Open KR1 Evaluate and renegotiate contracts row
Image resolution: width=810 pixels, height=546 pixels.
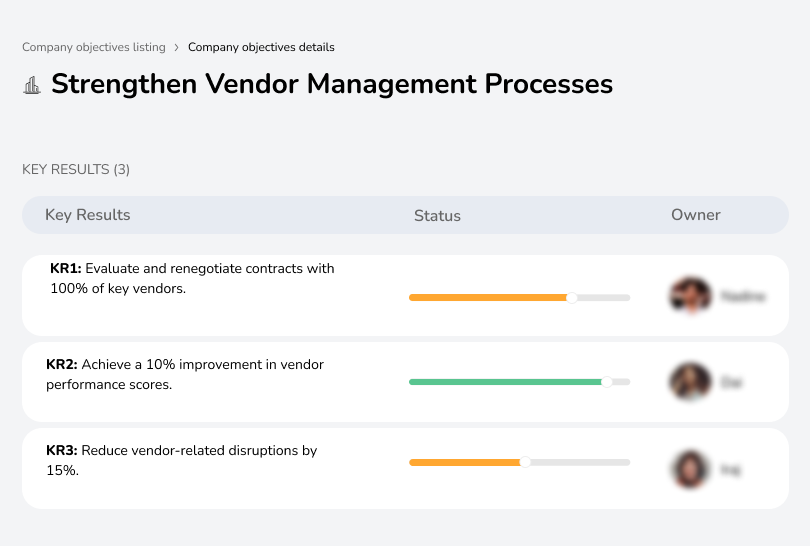tap(405, 295)
